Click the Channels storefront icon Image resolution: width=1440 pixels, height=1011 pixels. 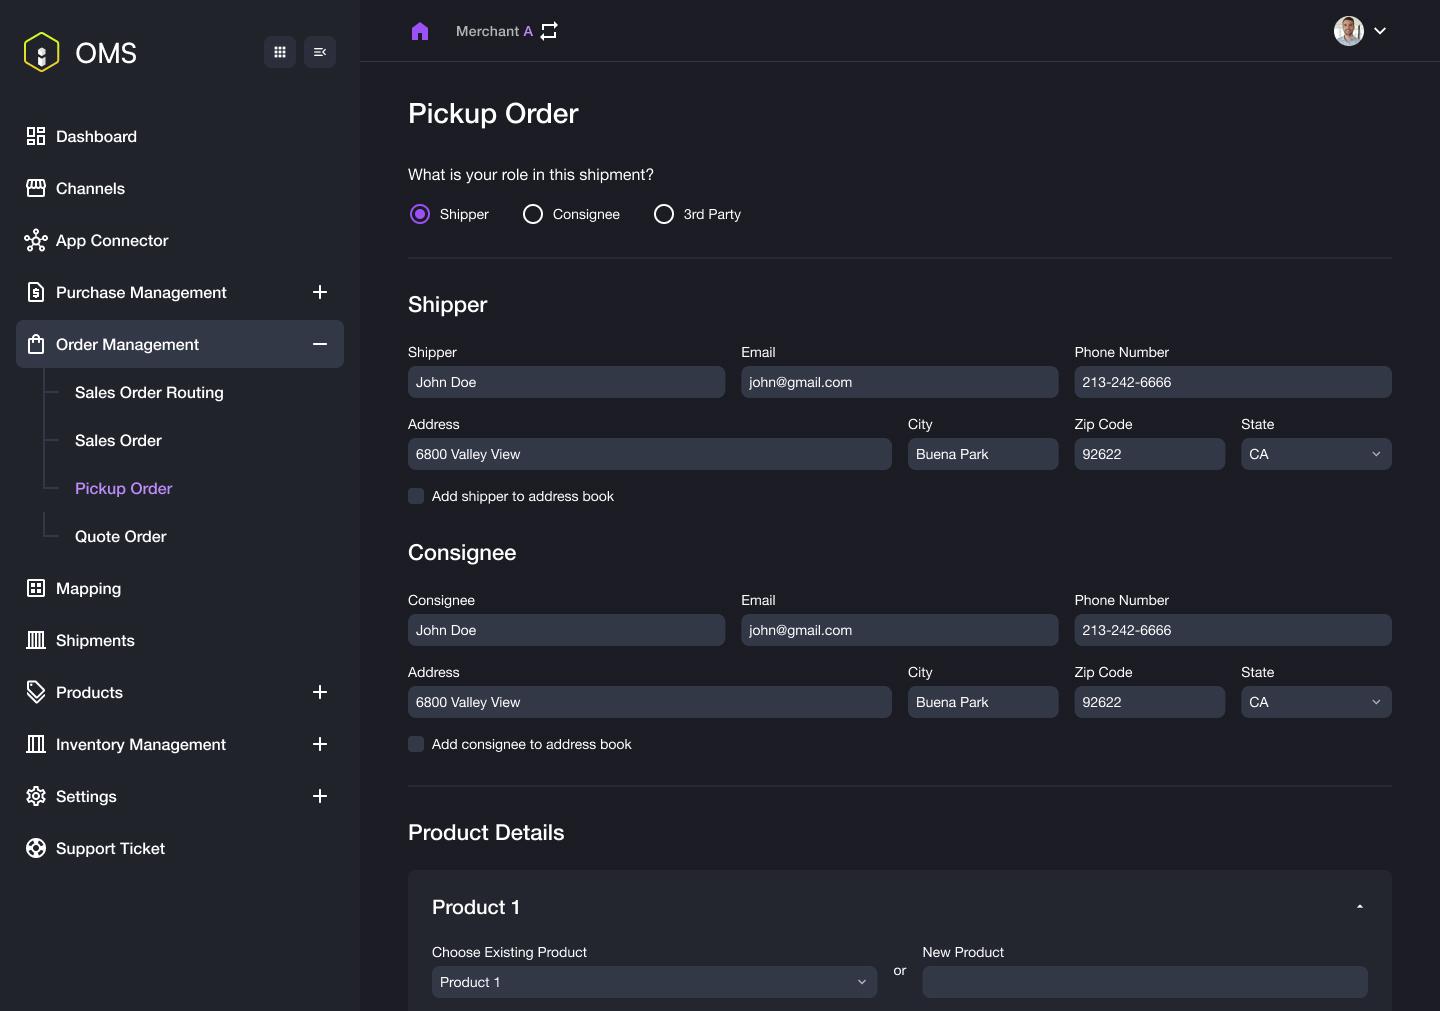[36, 188]
